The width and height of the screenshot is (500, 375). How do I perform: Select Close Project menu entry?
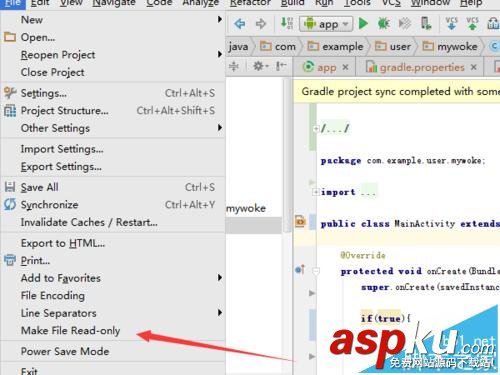tap(113, 72)
